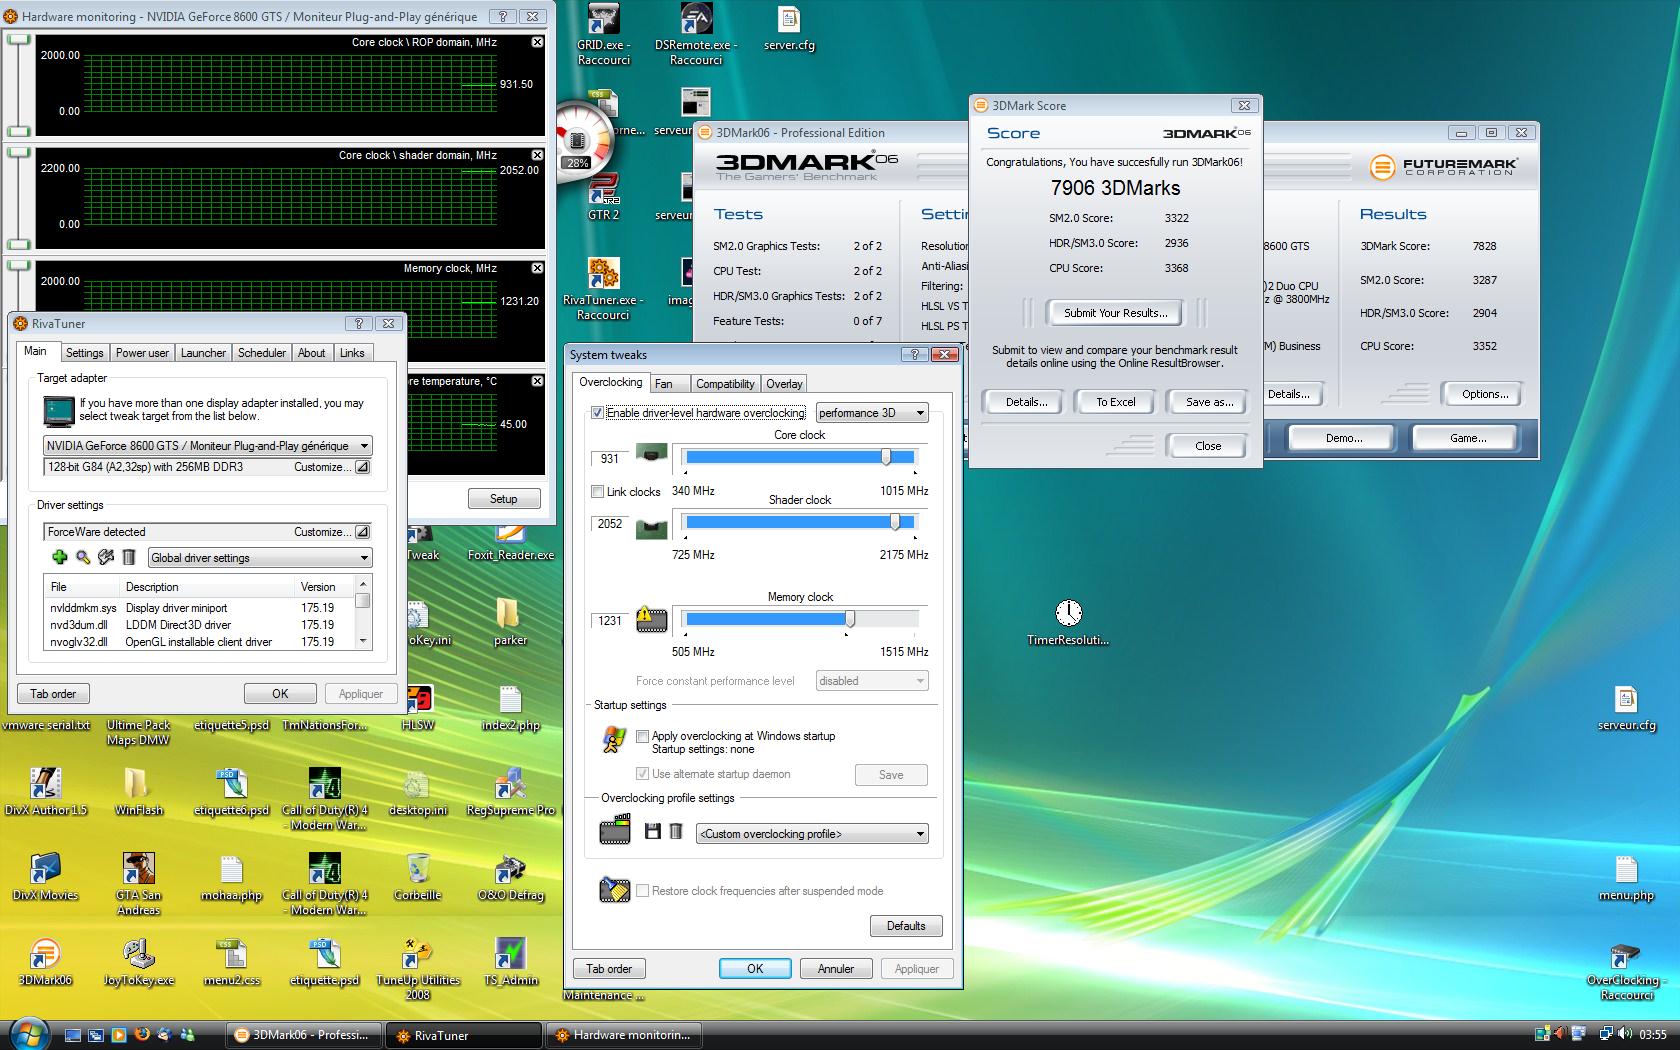Switch to RivaTuner Launcher tab
Image resolution: width=1680 pixels, height=1050 pixels.
tap(203, 353)
